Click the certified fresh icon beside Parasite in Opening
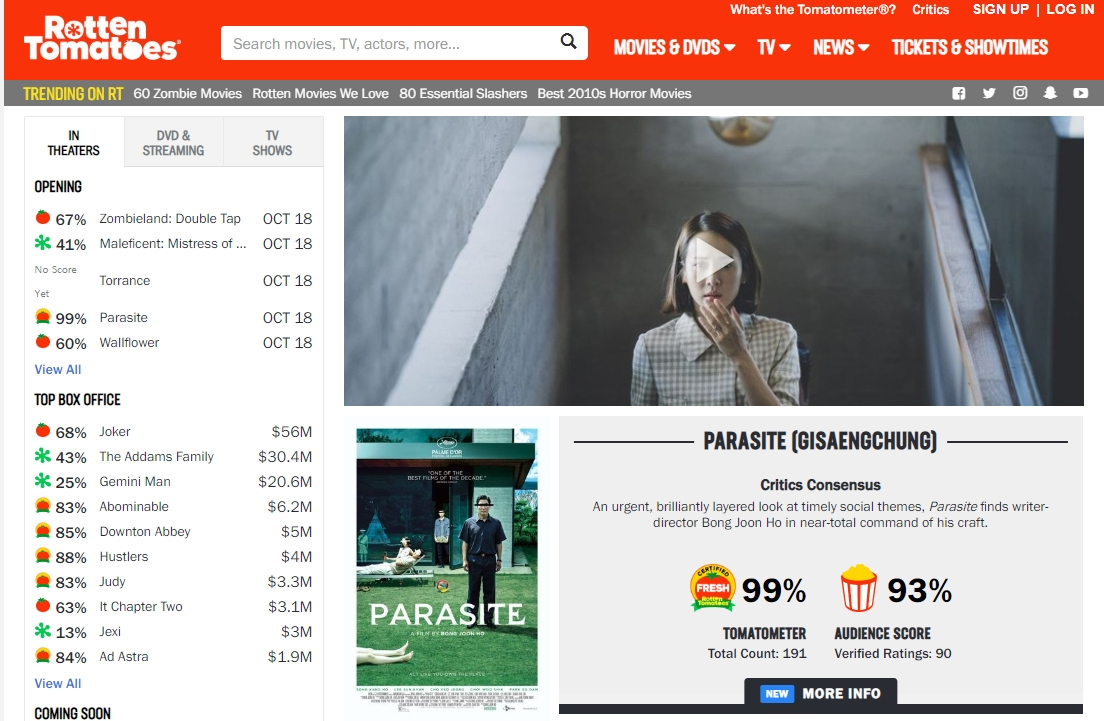This screenshot has width=1104, height=721. click(x=43, y=316)
